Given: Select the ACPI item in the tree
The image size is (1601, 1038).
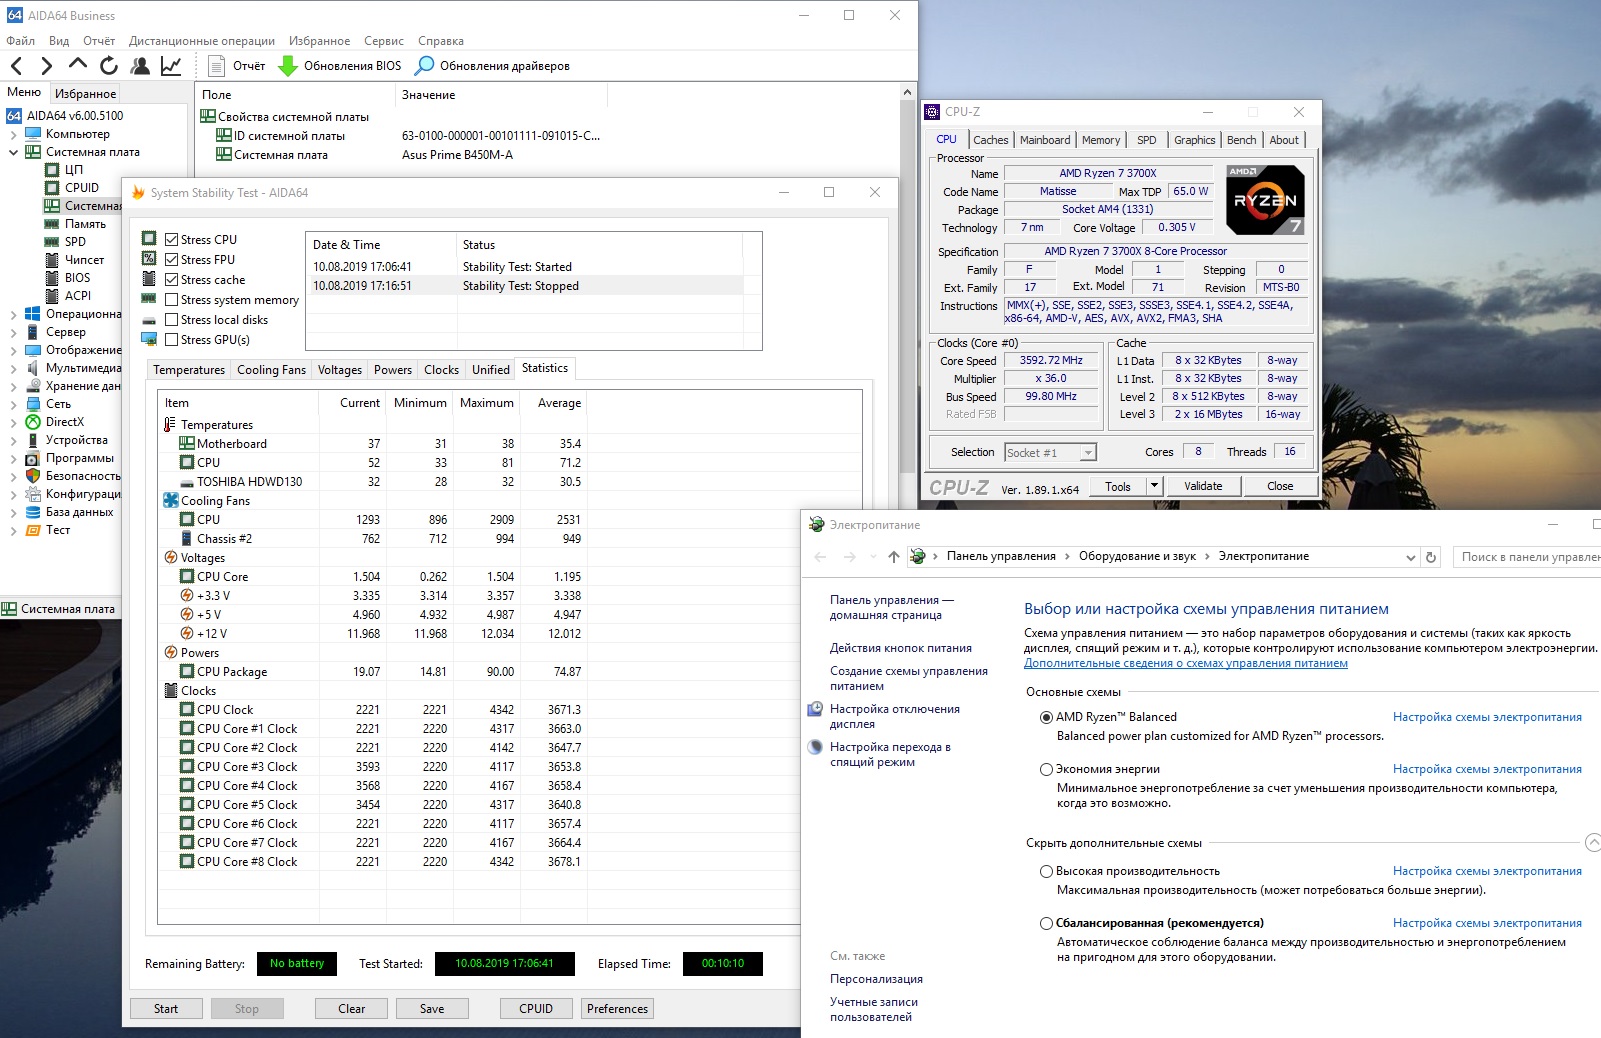Looking at the screenshot, I should click(x=78, y=296).
